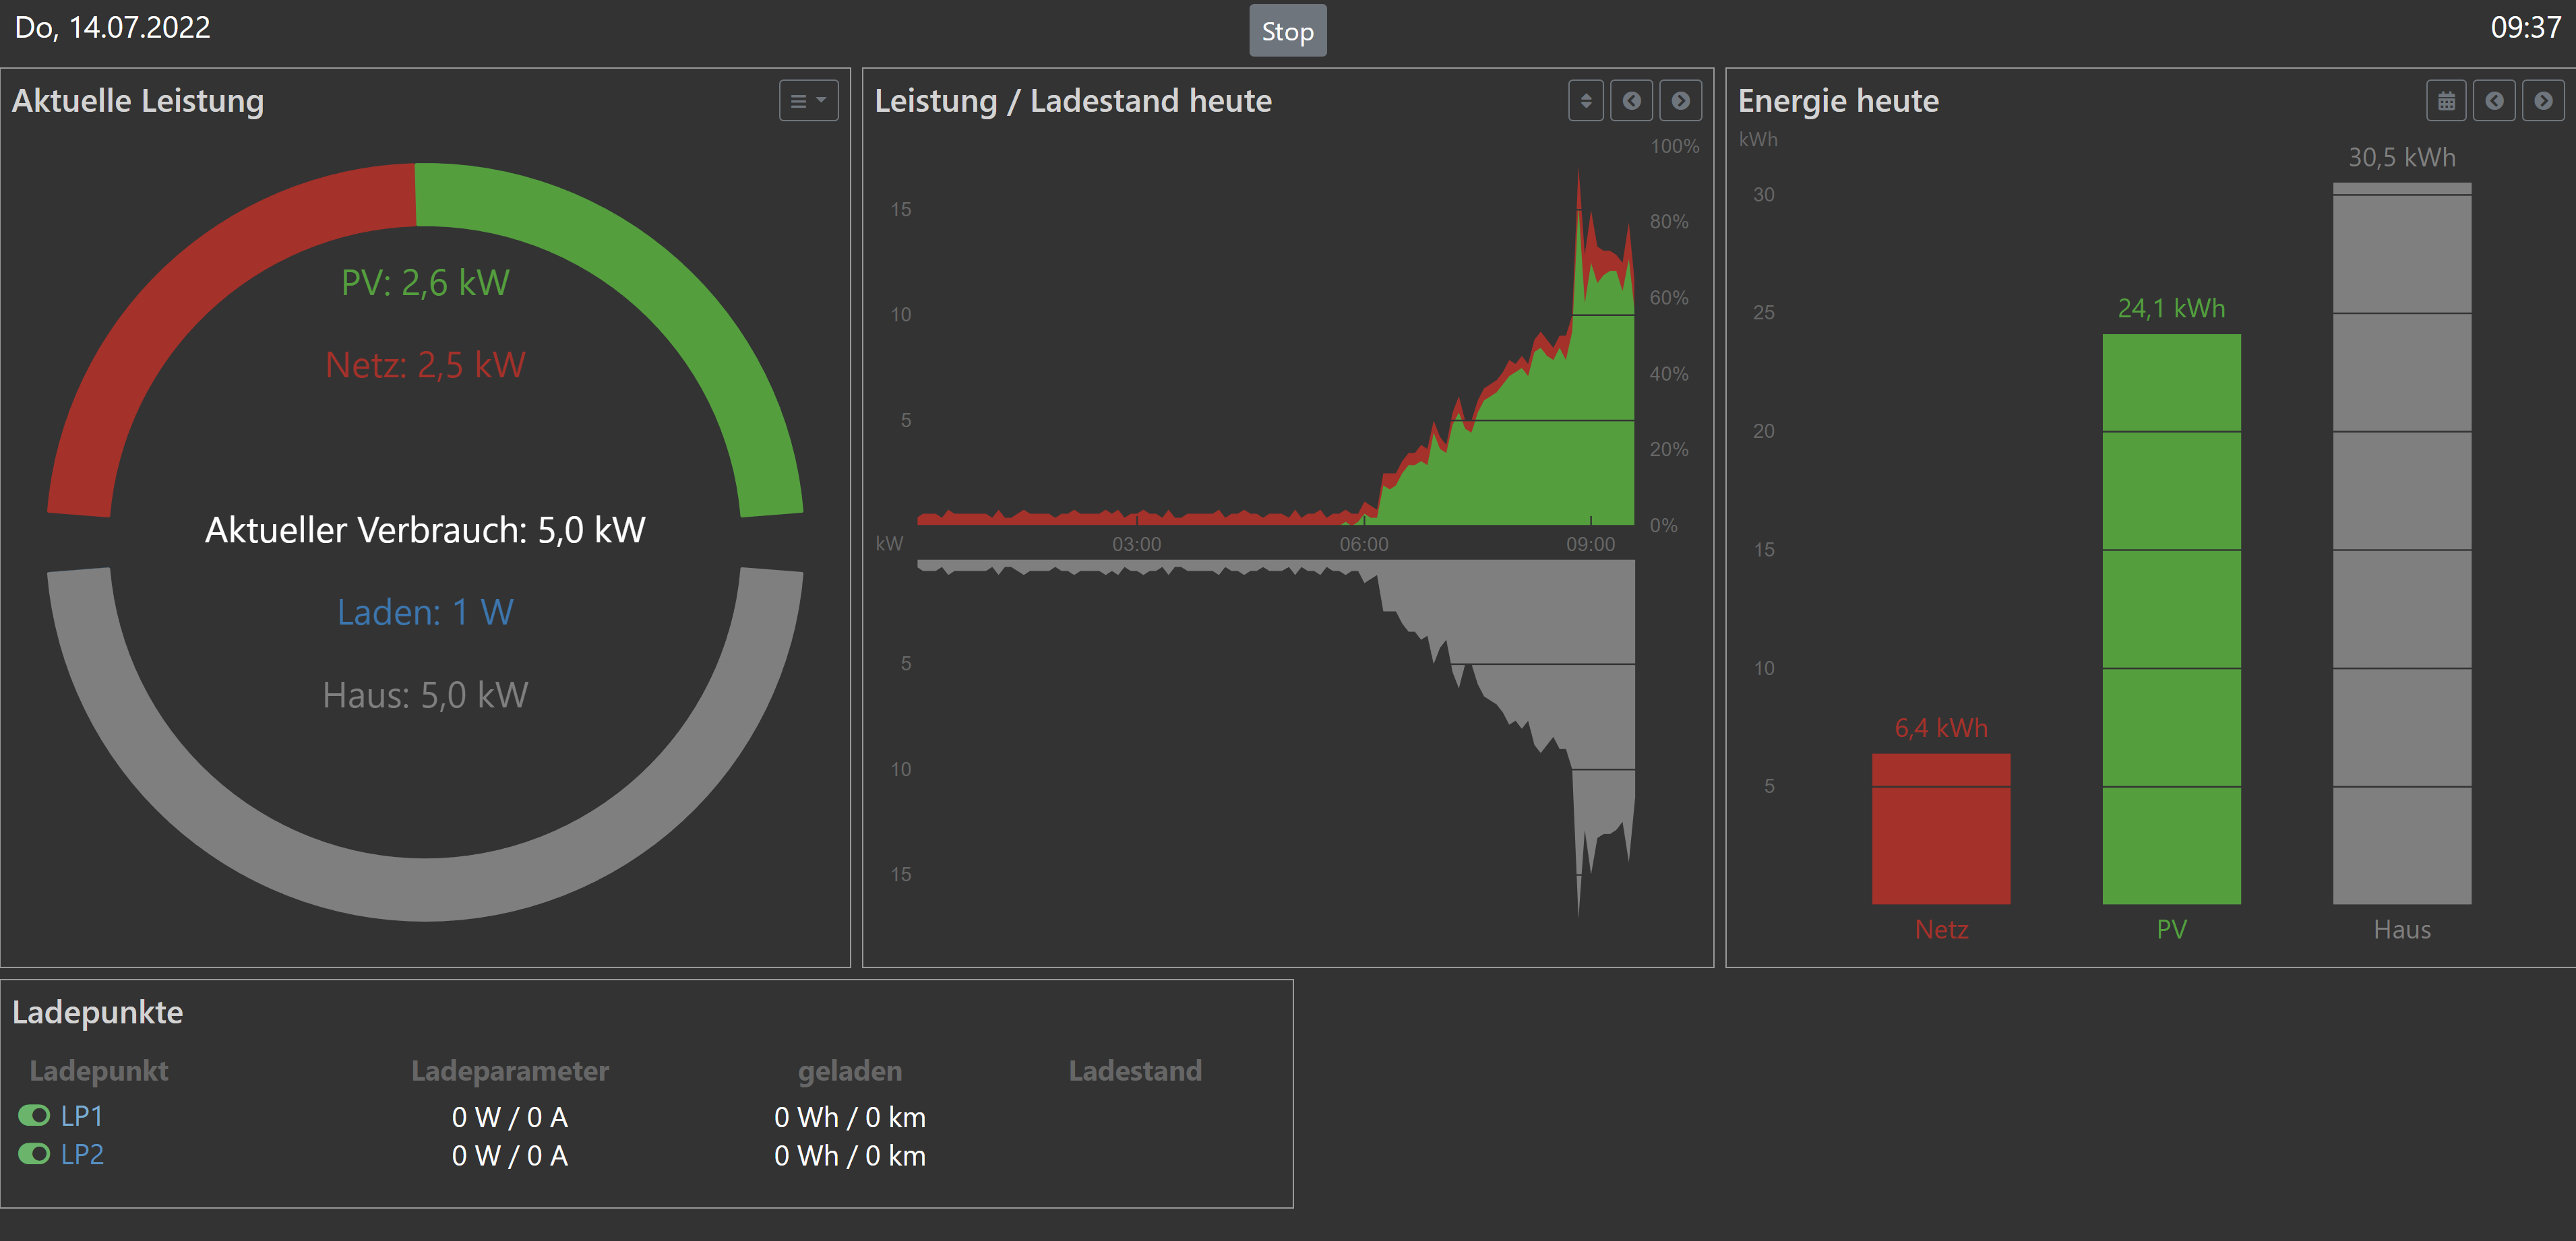The image size is (2576, 1241).
Task: Open the LP2 charge point link
Action: coord(82,1154)
